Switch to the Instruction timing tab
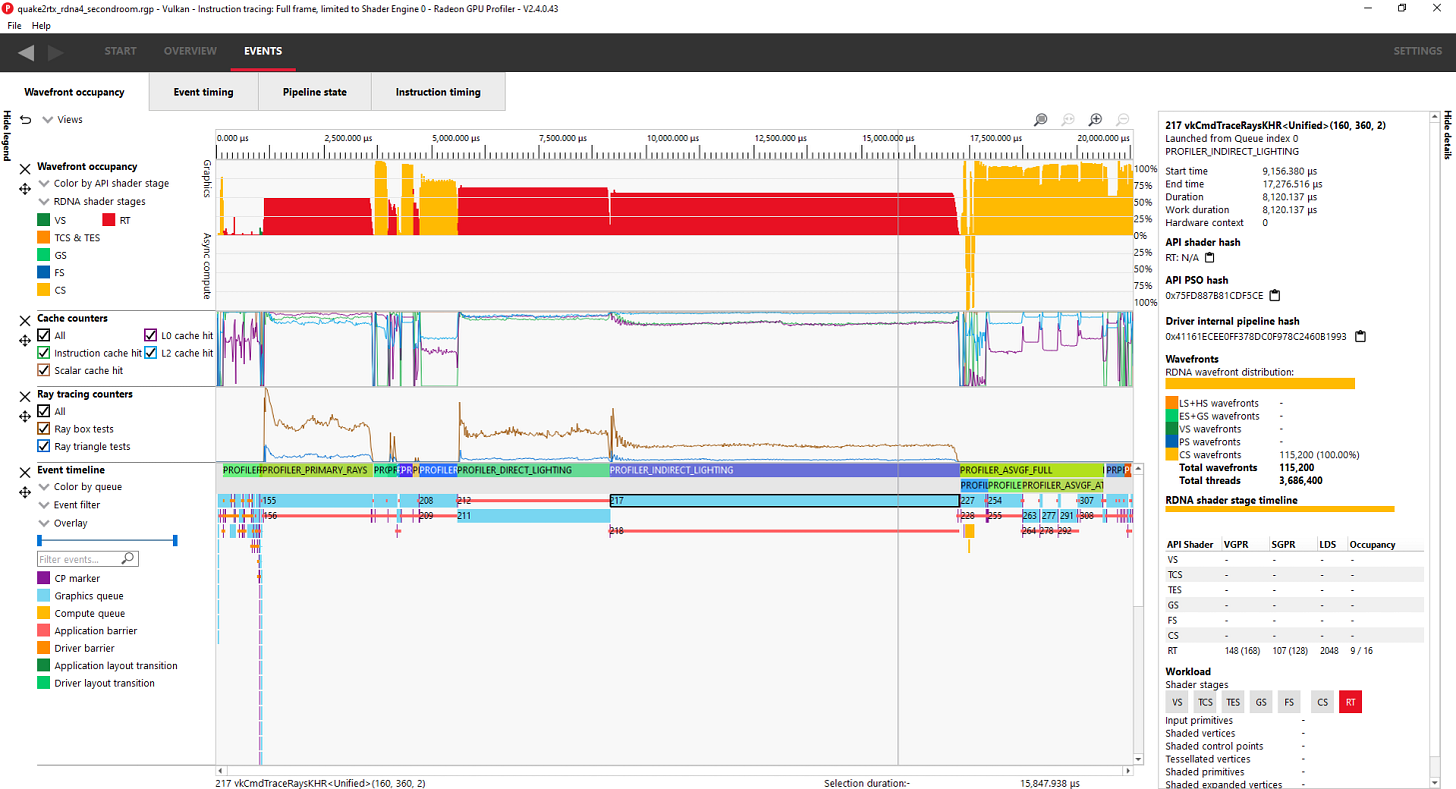Screen dimensions: 1456x789 pyautogui.click(x=438, y=91)
